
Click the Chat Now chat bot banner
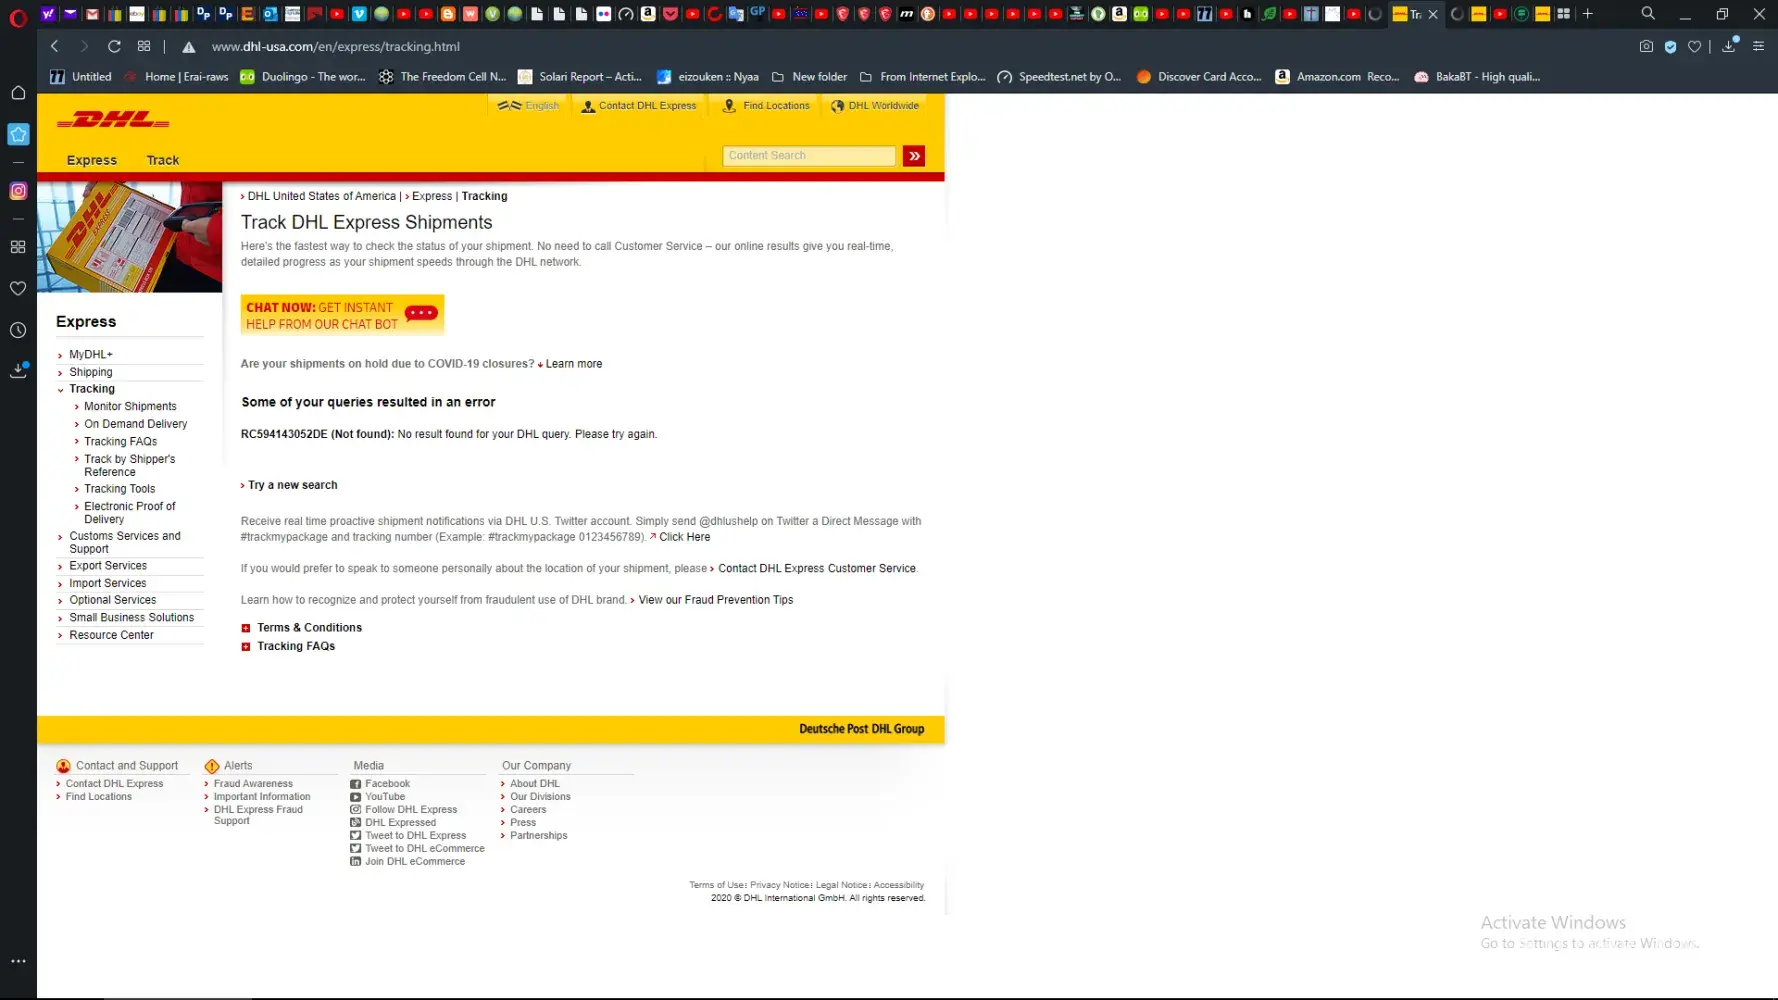tap(342, 315)
